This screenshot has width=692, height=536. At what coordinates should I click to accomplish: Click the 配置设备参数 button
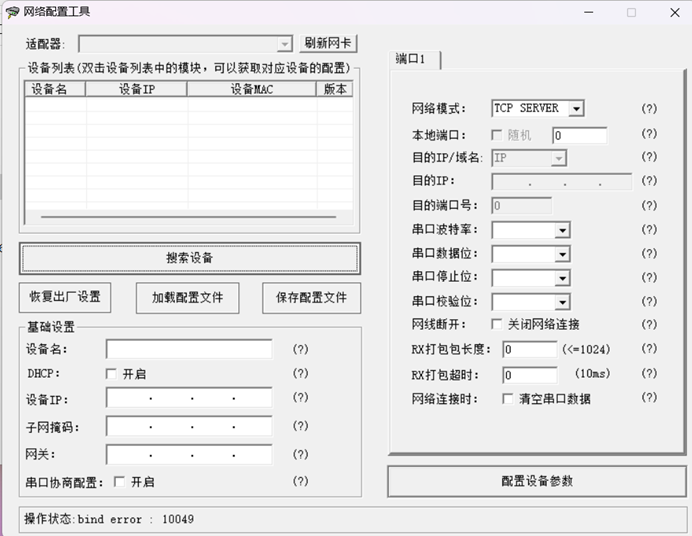pos(537,481)
